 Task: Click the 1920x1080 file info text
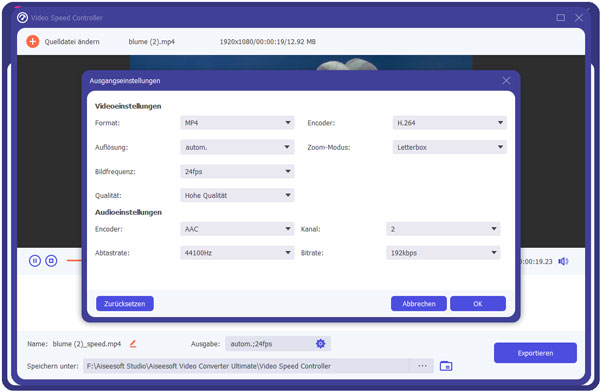click(268, 42)
